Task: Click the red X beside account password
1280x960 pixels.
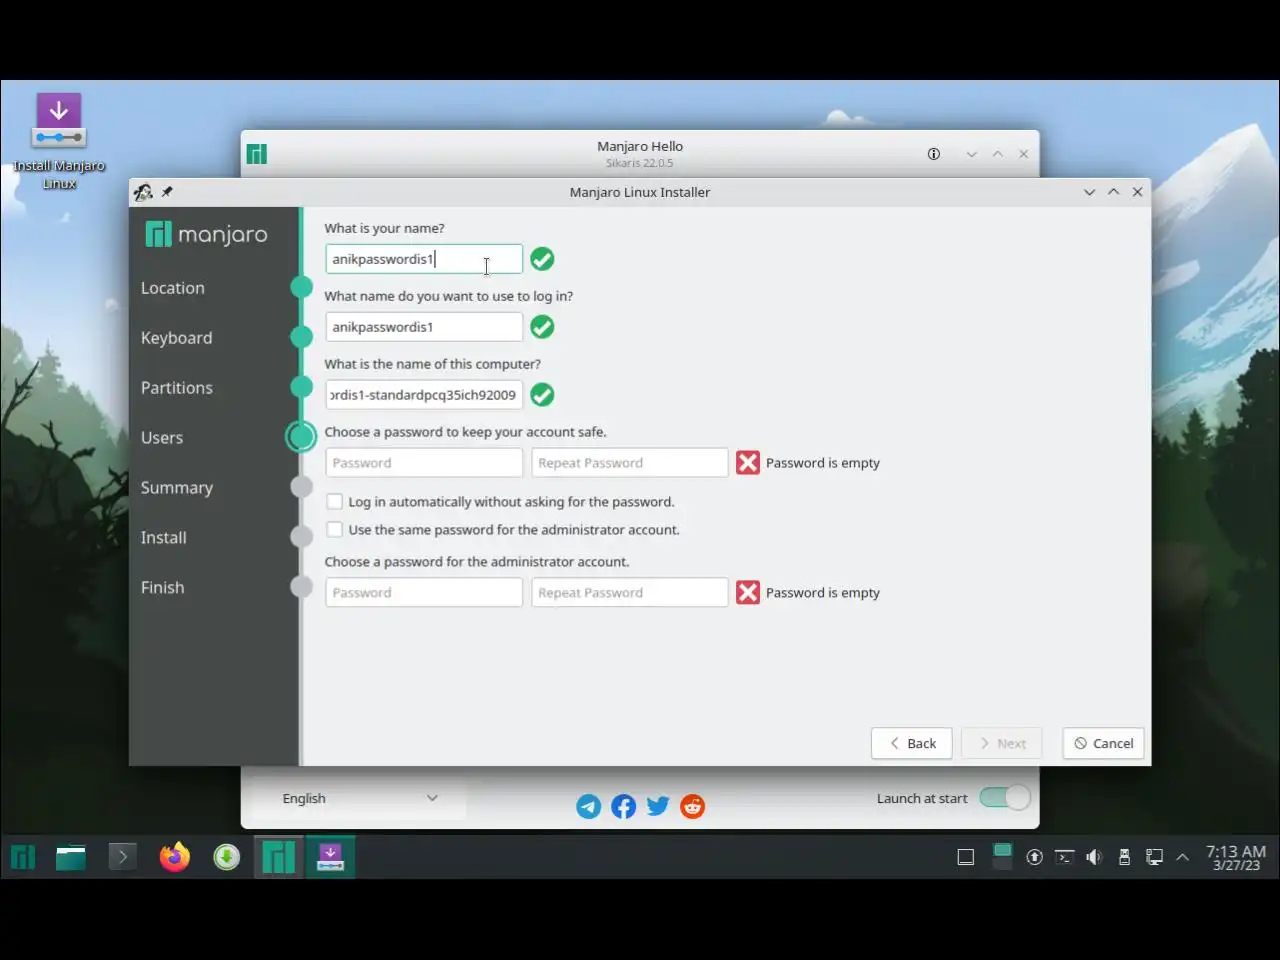Action: click(748, 463)
